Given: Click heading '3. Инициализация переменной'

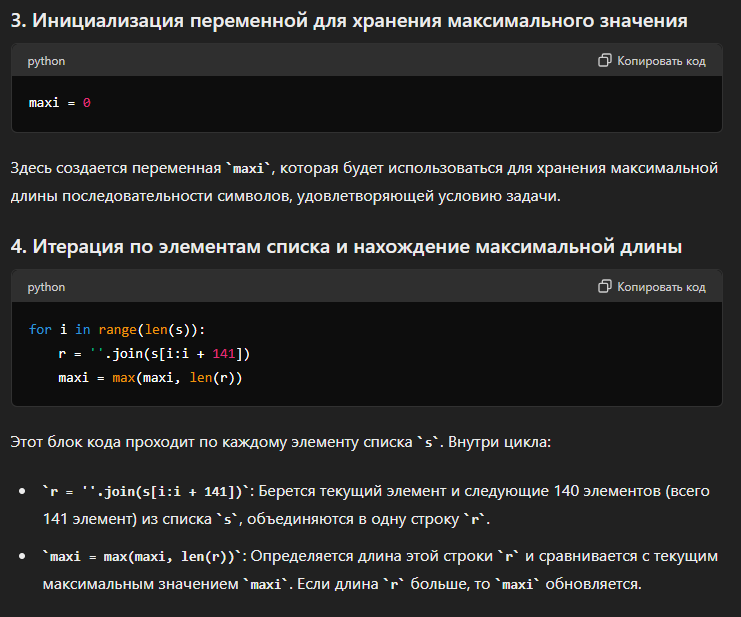Looking at the screenshot, I should tap(349, 20).
